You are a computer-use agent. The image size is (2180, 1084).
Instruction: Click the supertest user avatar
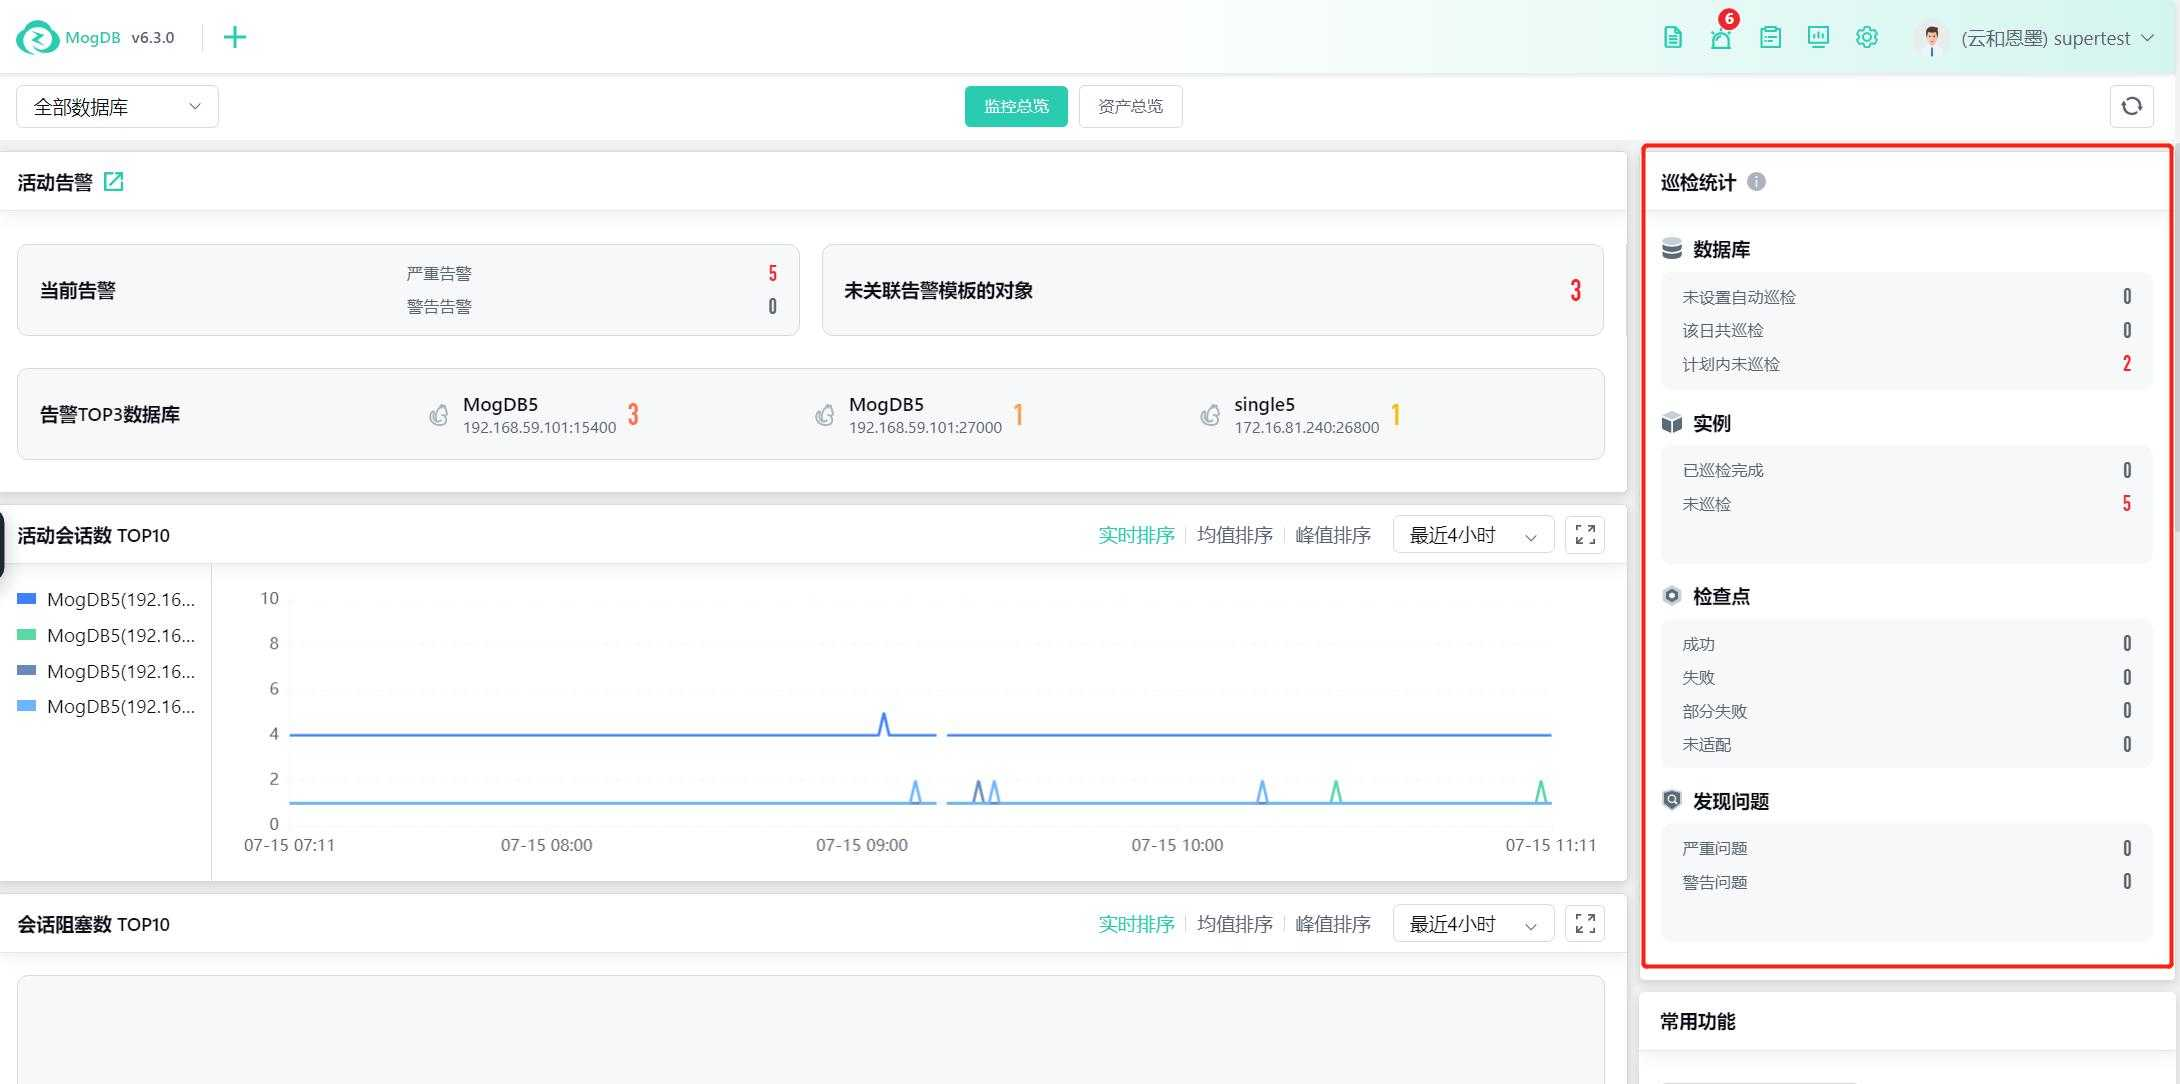[1932, 39]
